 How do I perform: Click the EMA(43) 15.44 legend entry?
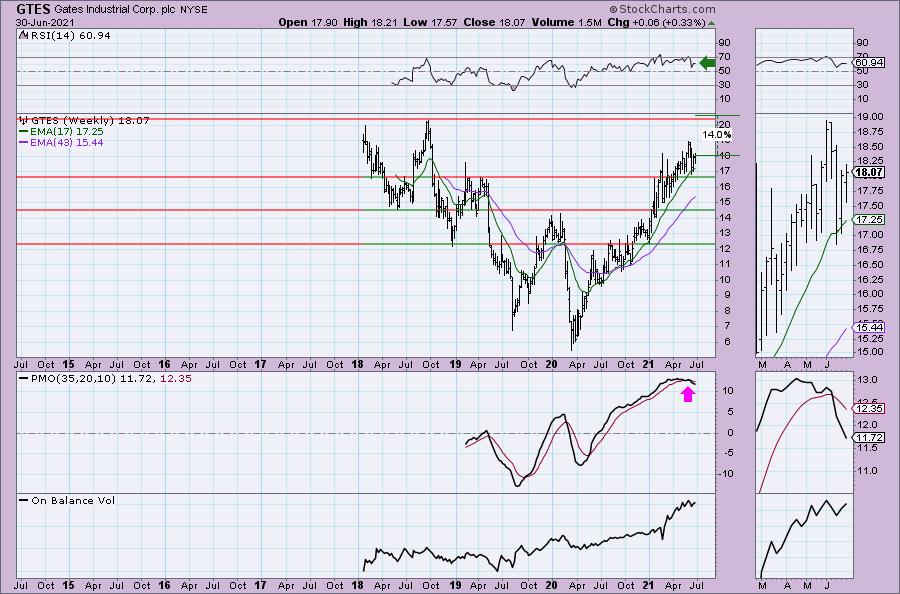tap(67, 142)
